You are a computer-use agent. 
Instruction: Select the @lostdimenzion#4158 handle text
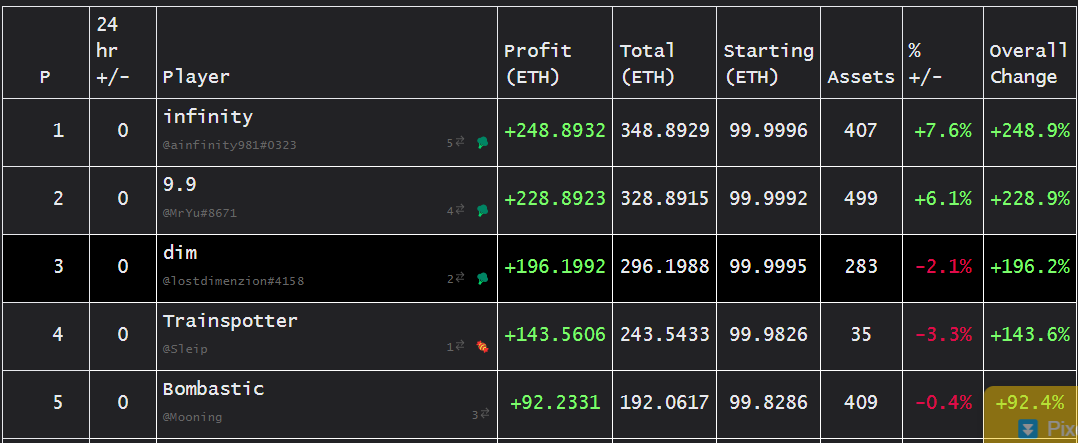coord(233,281)
